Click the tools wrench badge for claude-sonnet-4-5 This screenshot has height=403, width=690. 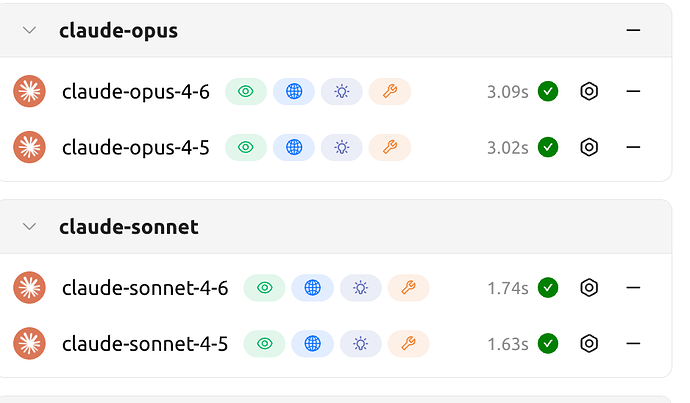(x=409, y=344)
